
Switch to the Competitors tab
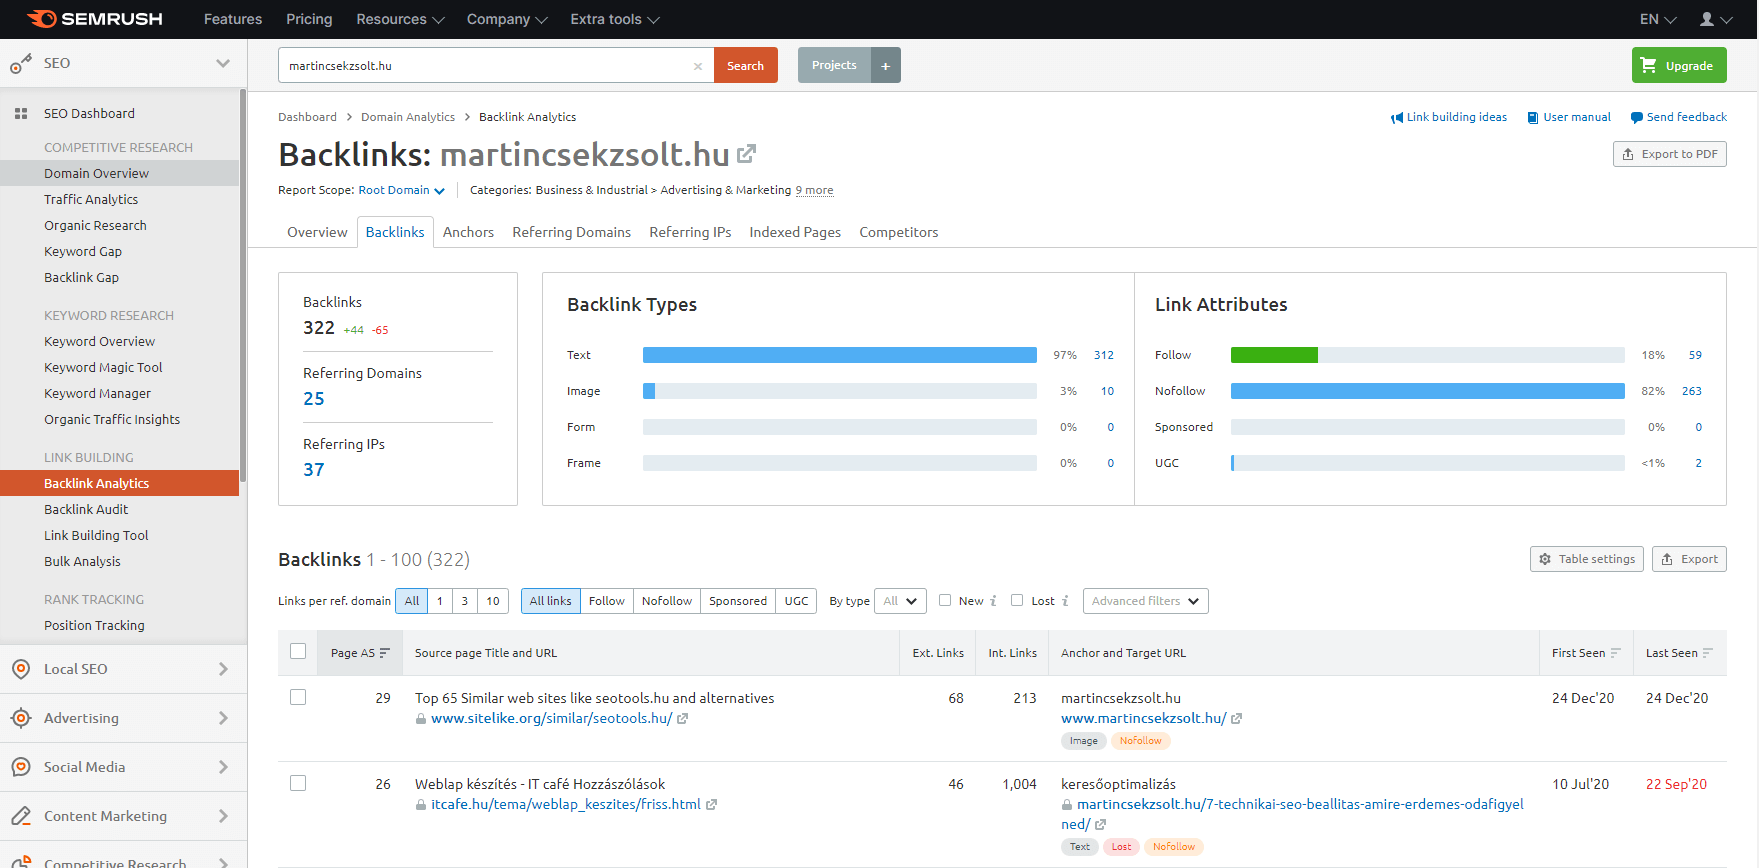898,232
